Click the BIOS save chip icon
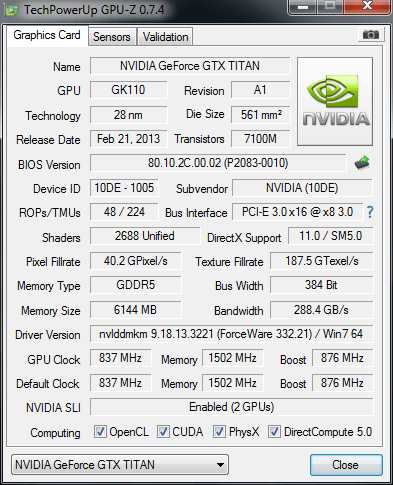The height and width of the screenshot is (485, 393). (x=362, y=163)
